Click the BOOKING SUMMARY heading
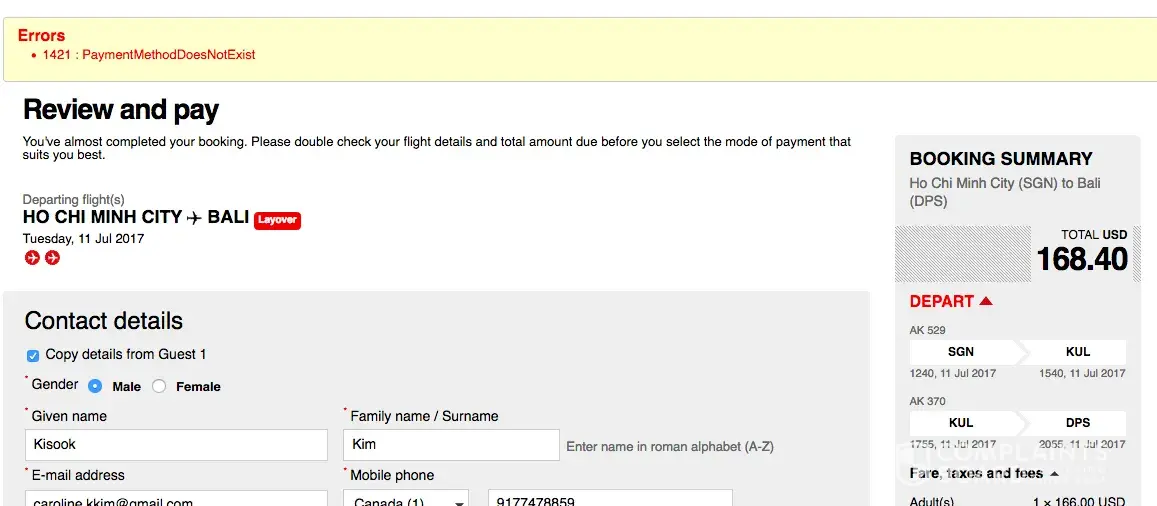 [x=1001, y=159]
